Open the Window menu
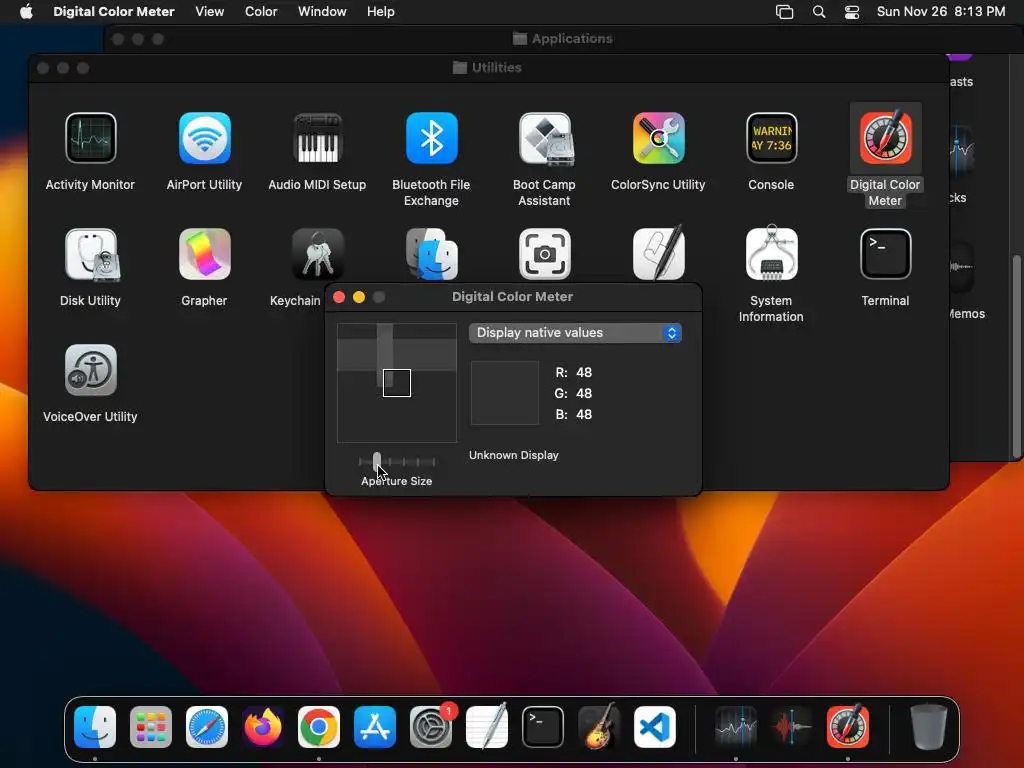 click(x=322, y=12)
